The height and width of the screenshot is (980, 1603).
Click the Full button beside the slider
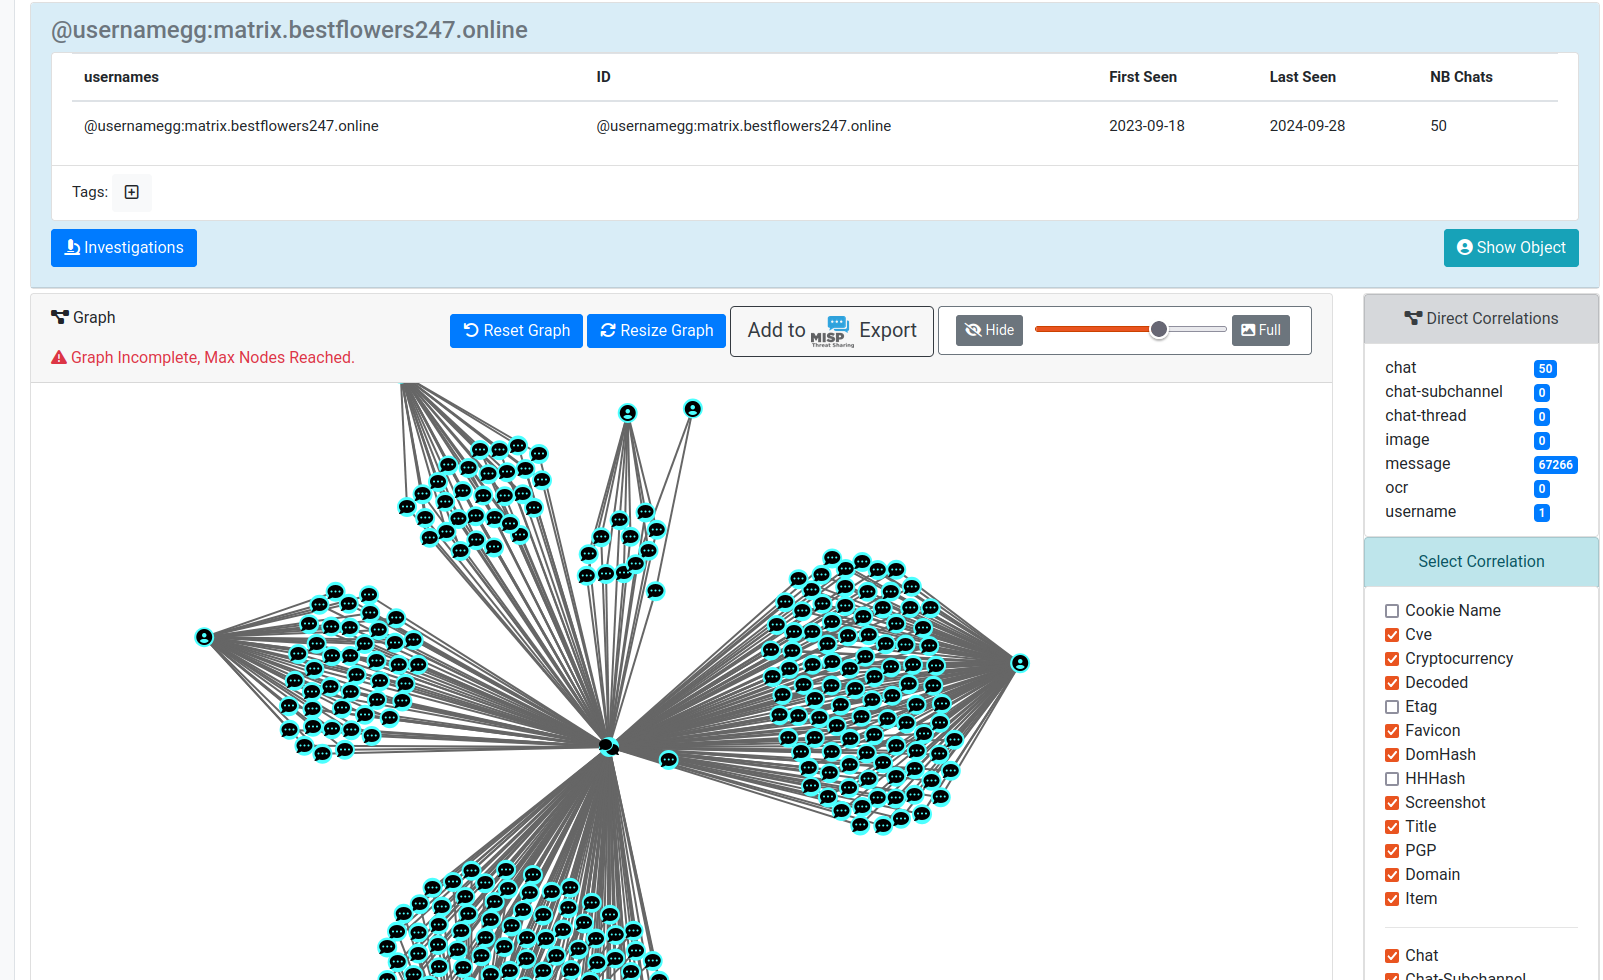click(x=1261, y=330)
